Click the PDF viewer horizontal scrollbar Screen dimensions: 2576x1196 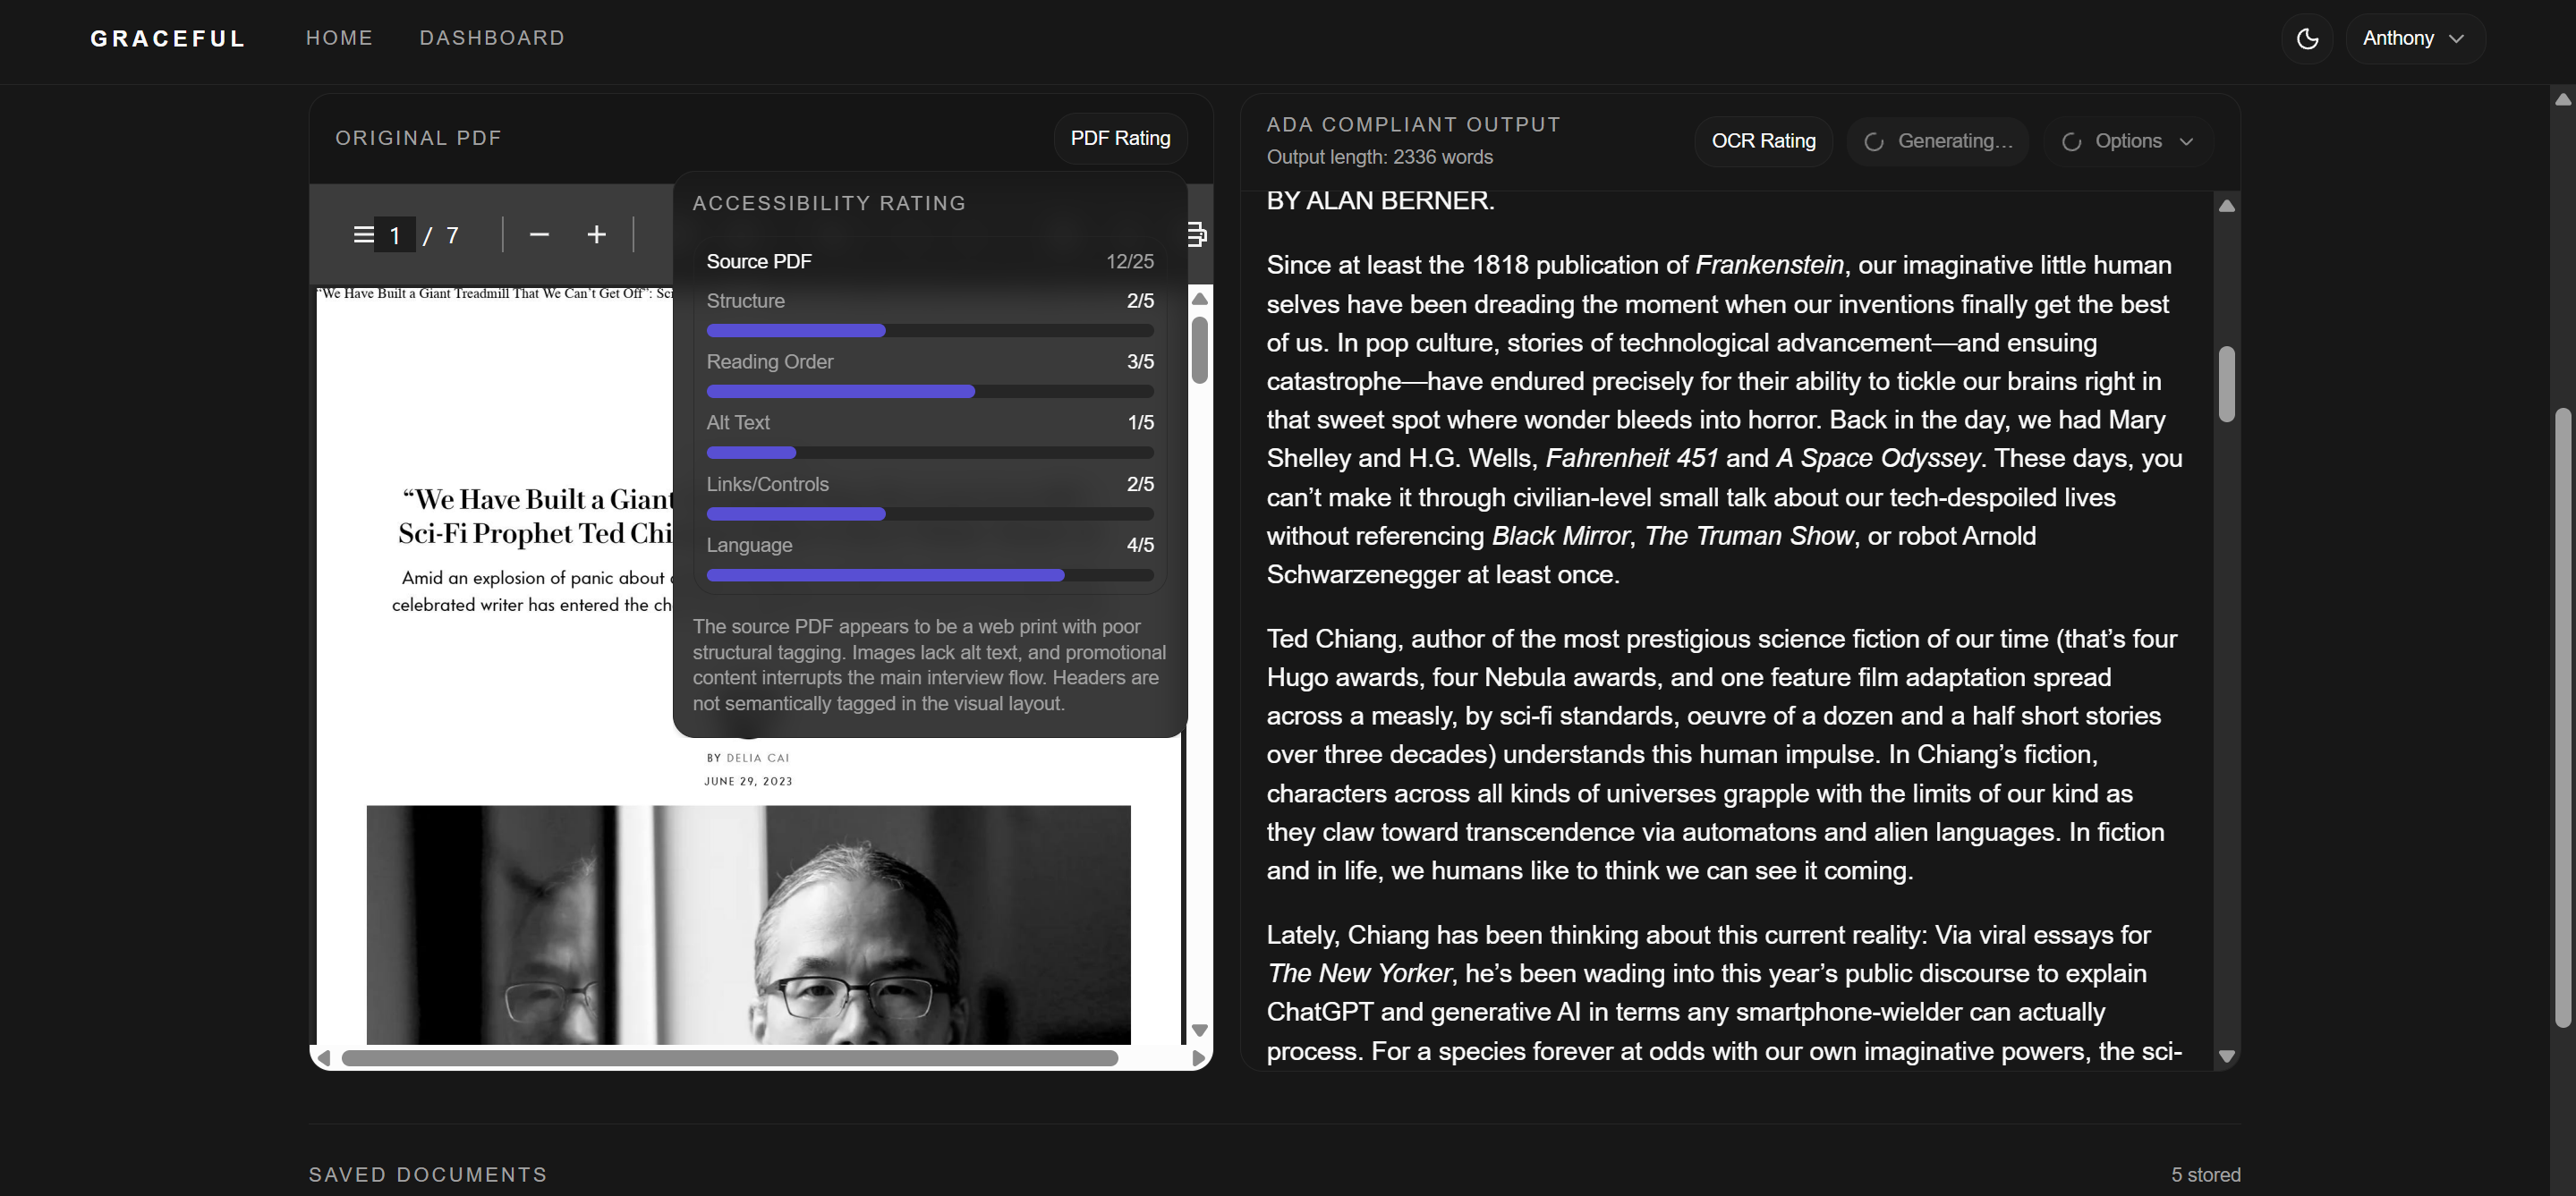tap(729, 1058)
